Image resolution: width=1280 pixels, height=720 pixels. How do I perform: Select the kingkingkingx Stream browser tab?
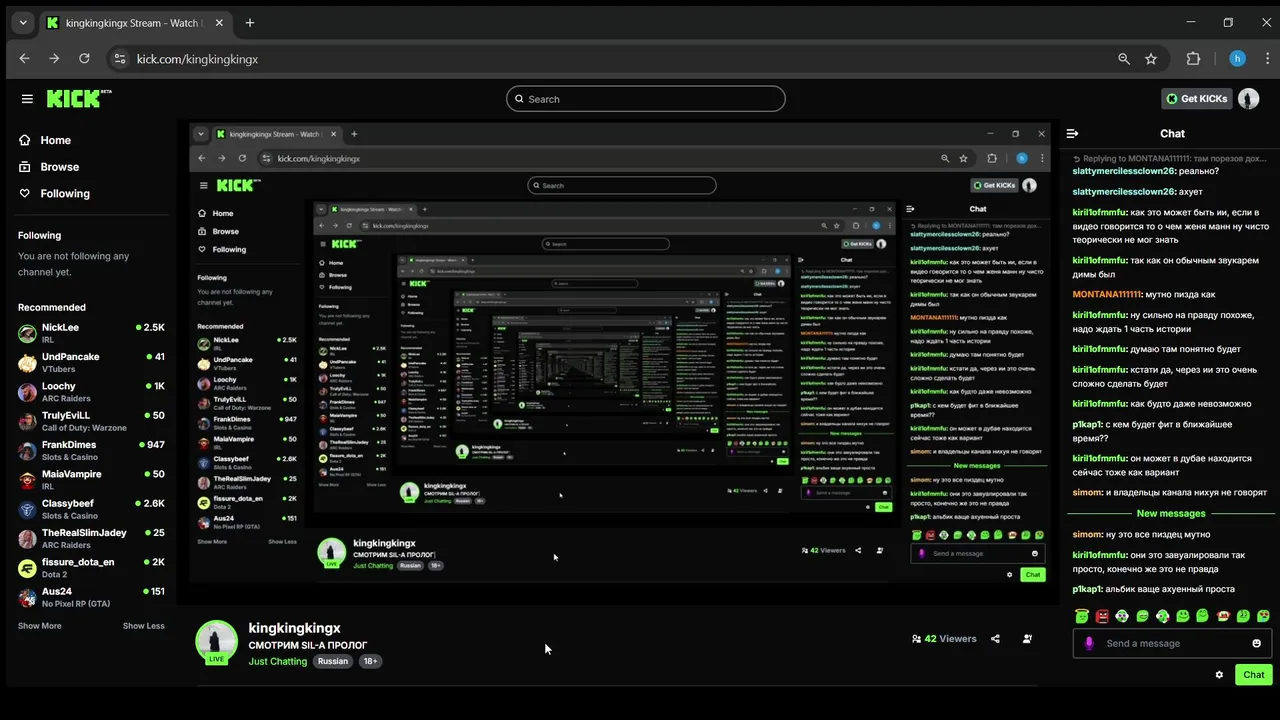[135, 23]
